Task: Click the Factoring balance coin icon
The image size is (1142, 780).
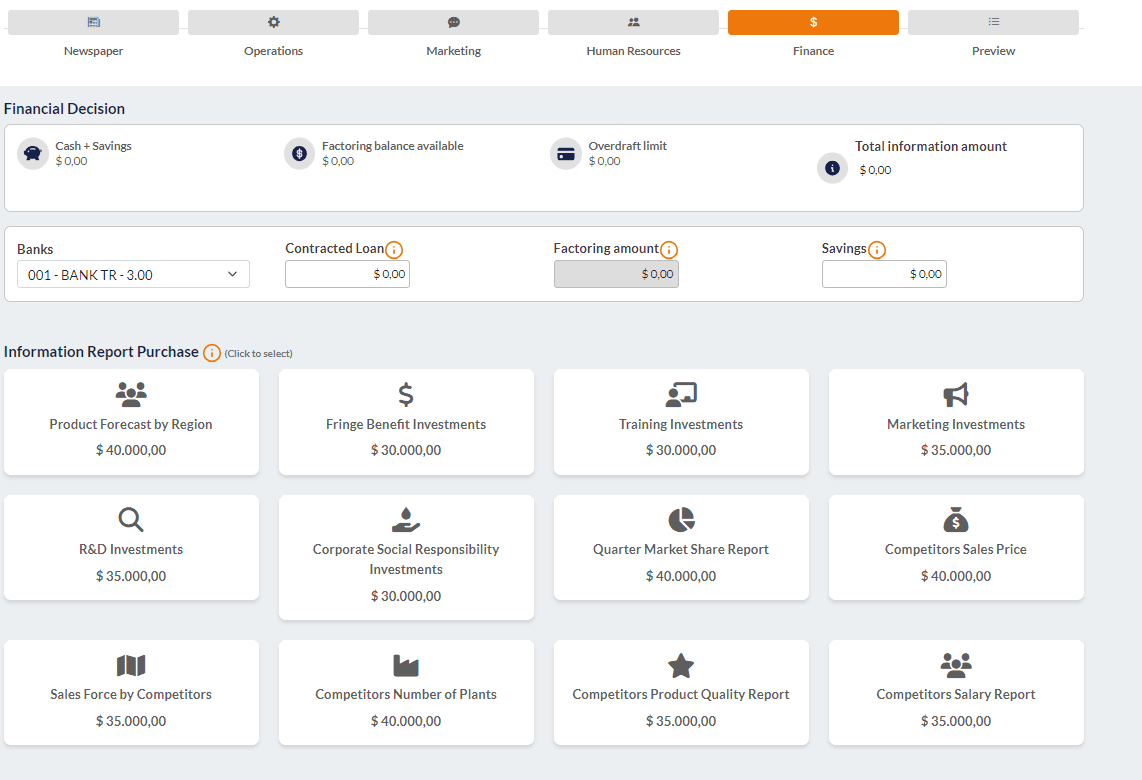Action: point(299,154)
